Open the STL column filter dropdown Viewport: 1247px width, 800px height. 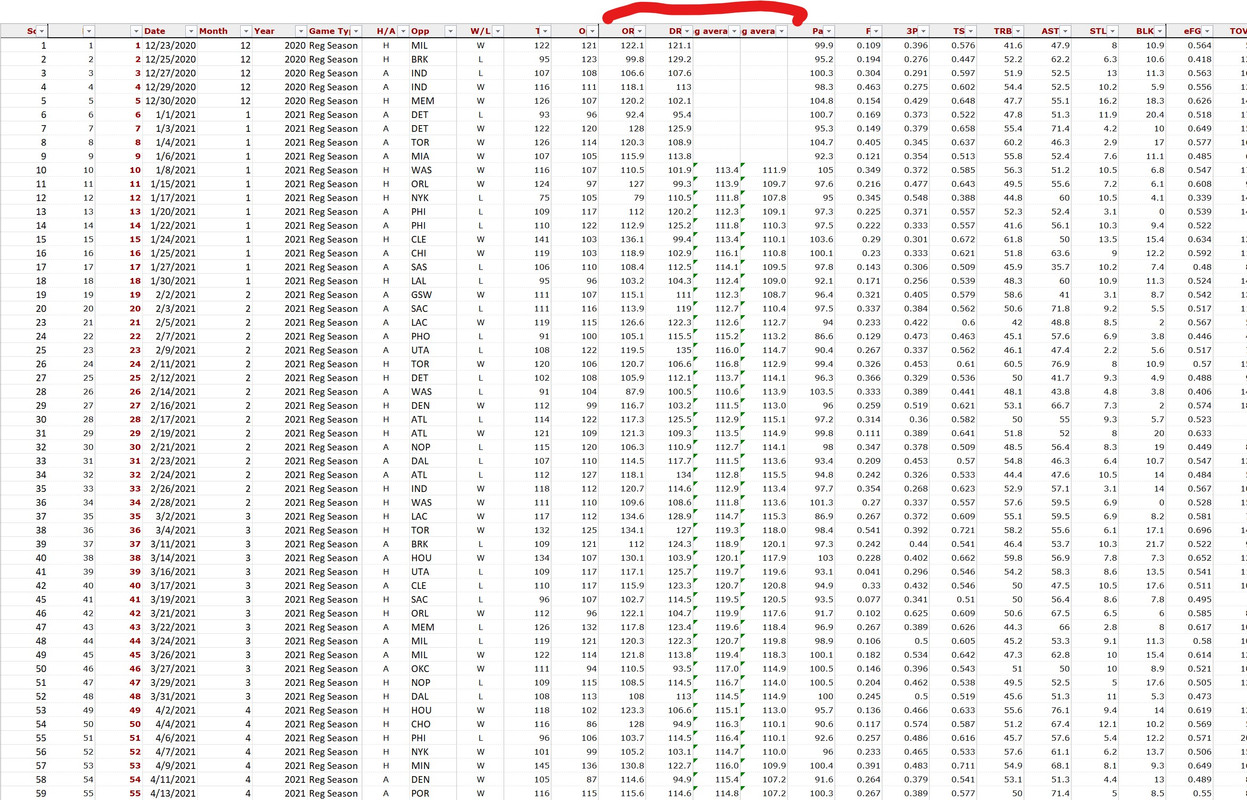pos(1113,32)
